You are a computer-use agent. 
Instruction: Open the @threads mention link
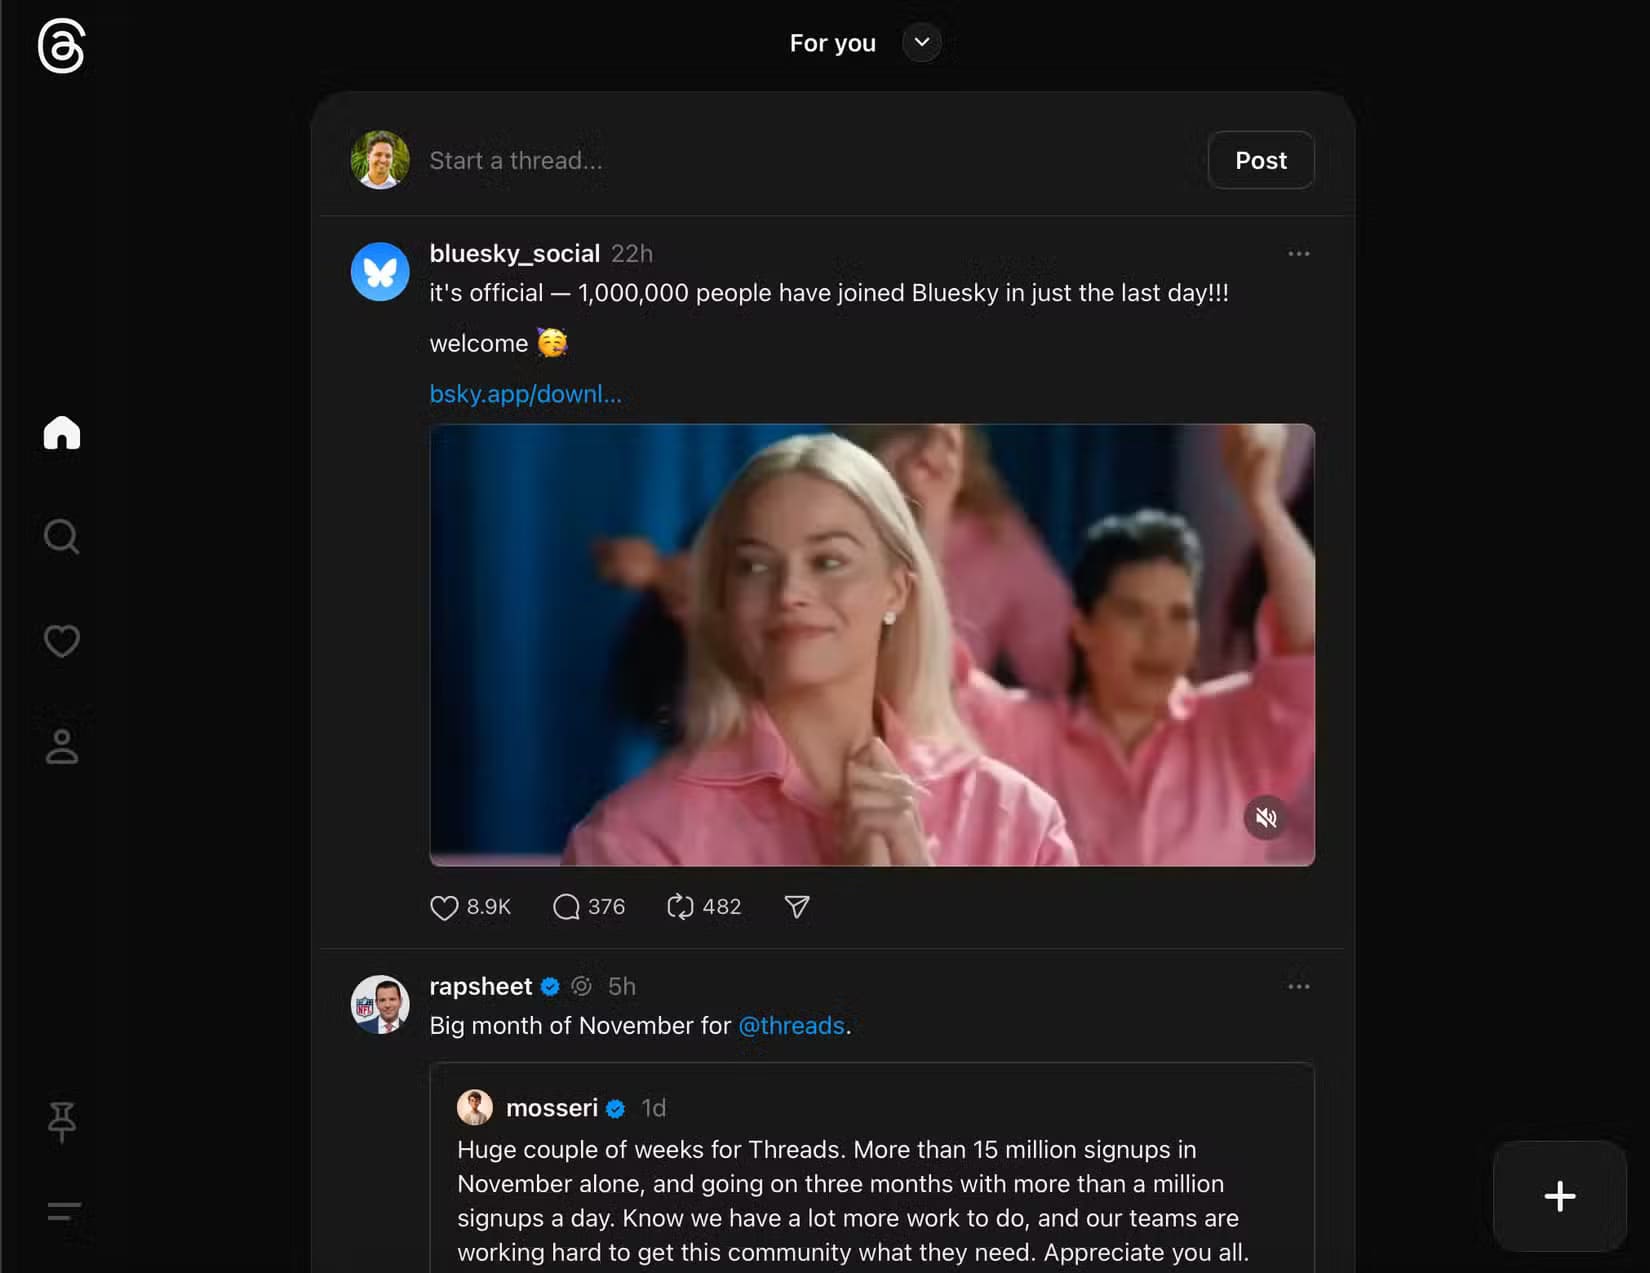coord(791,1026)
